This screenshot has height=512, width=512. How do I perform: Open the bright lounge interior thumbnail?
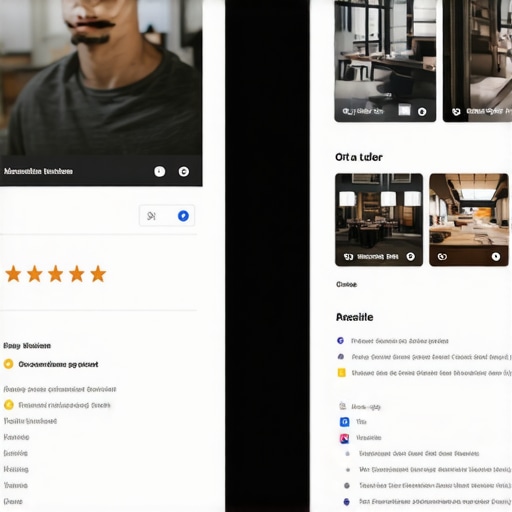[x=469, y=220]
